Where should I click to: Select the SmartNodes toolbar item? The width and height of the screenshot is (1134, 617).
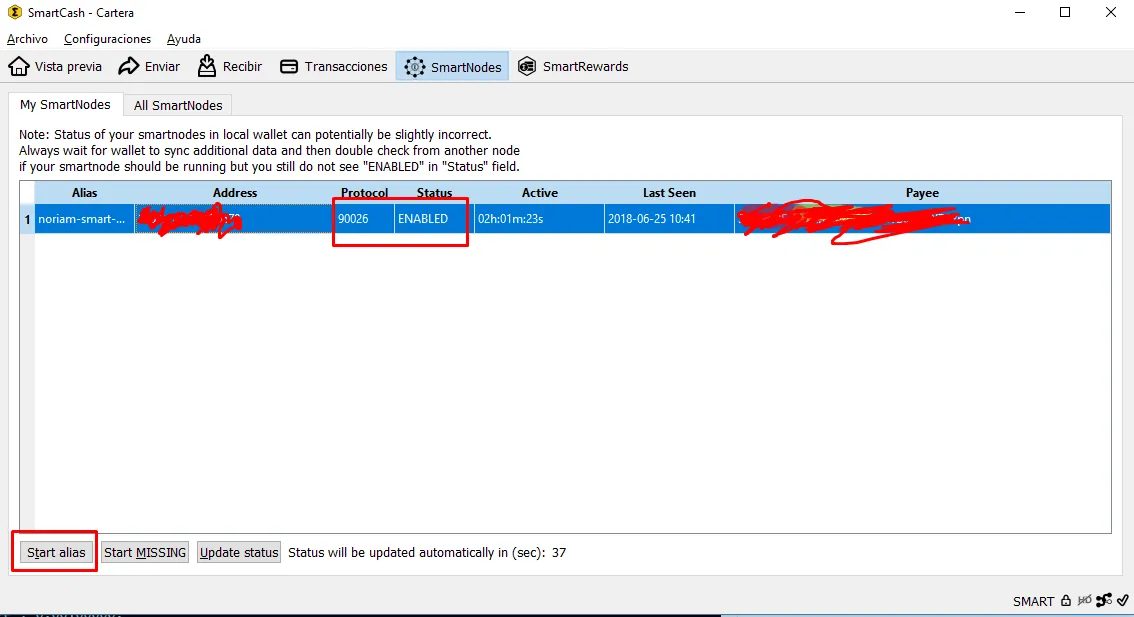click(x=453, y=67)
